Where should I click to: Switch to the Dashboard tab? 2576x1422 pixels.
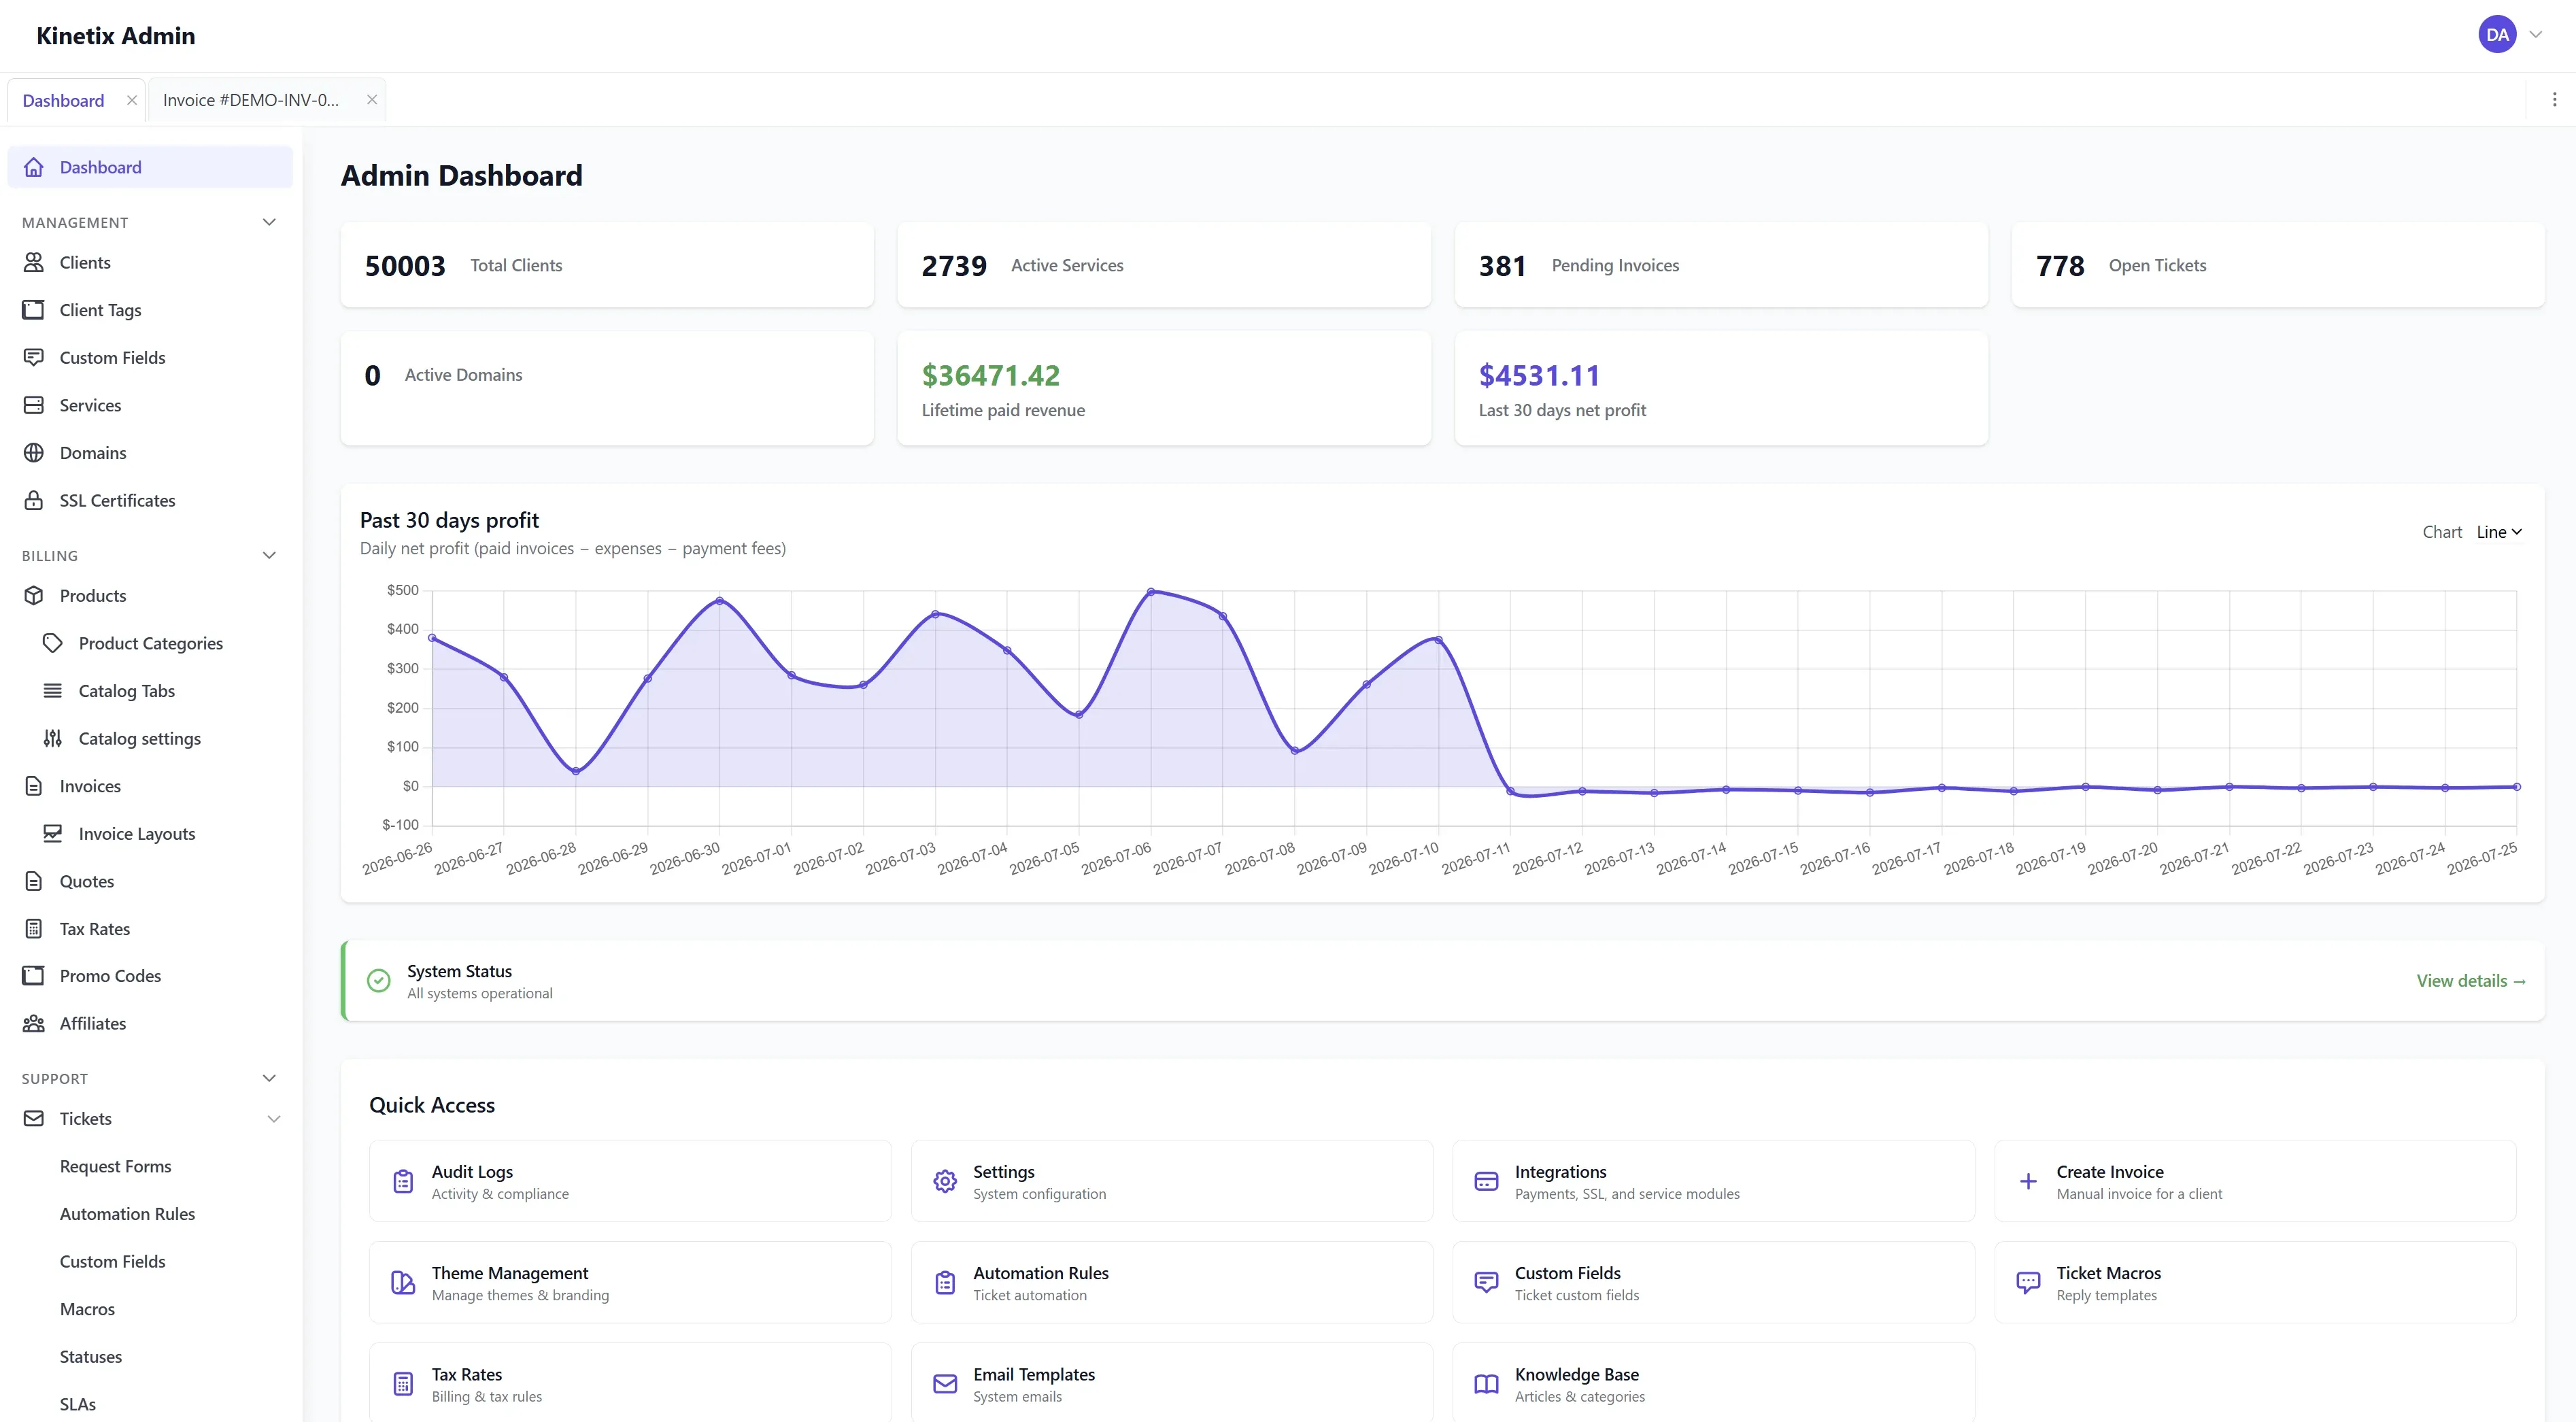click(x=63, y=100)
